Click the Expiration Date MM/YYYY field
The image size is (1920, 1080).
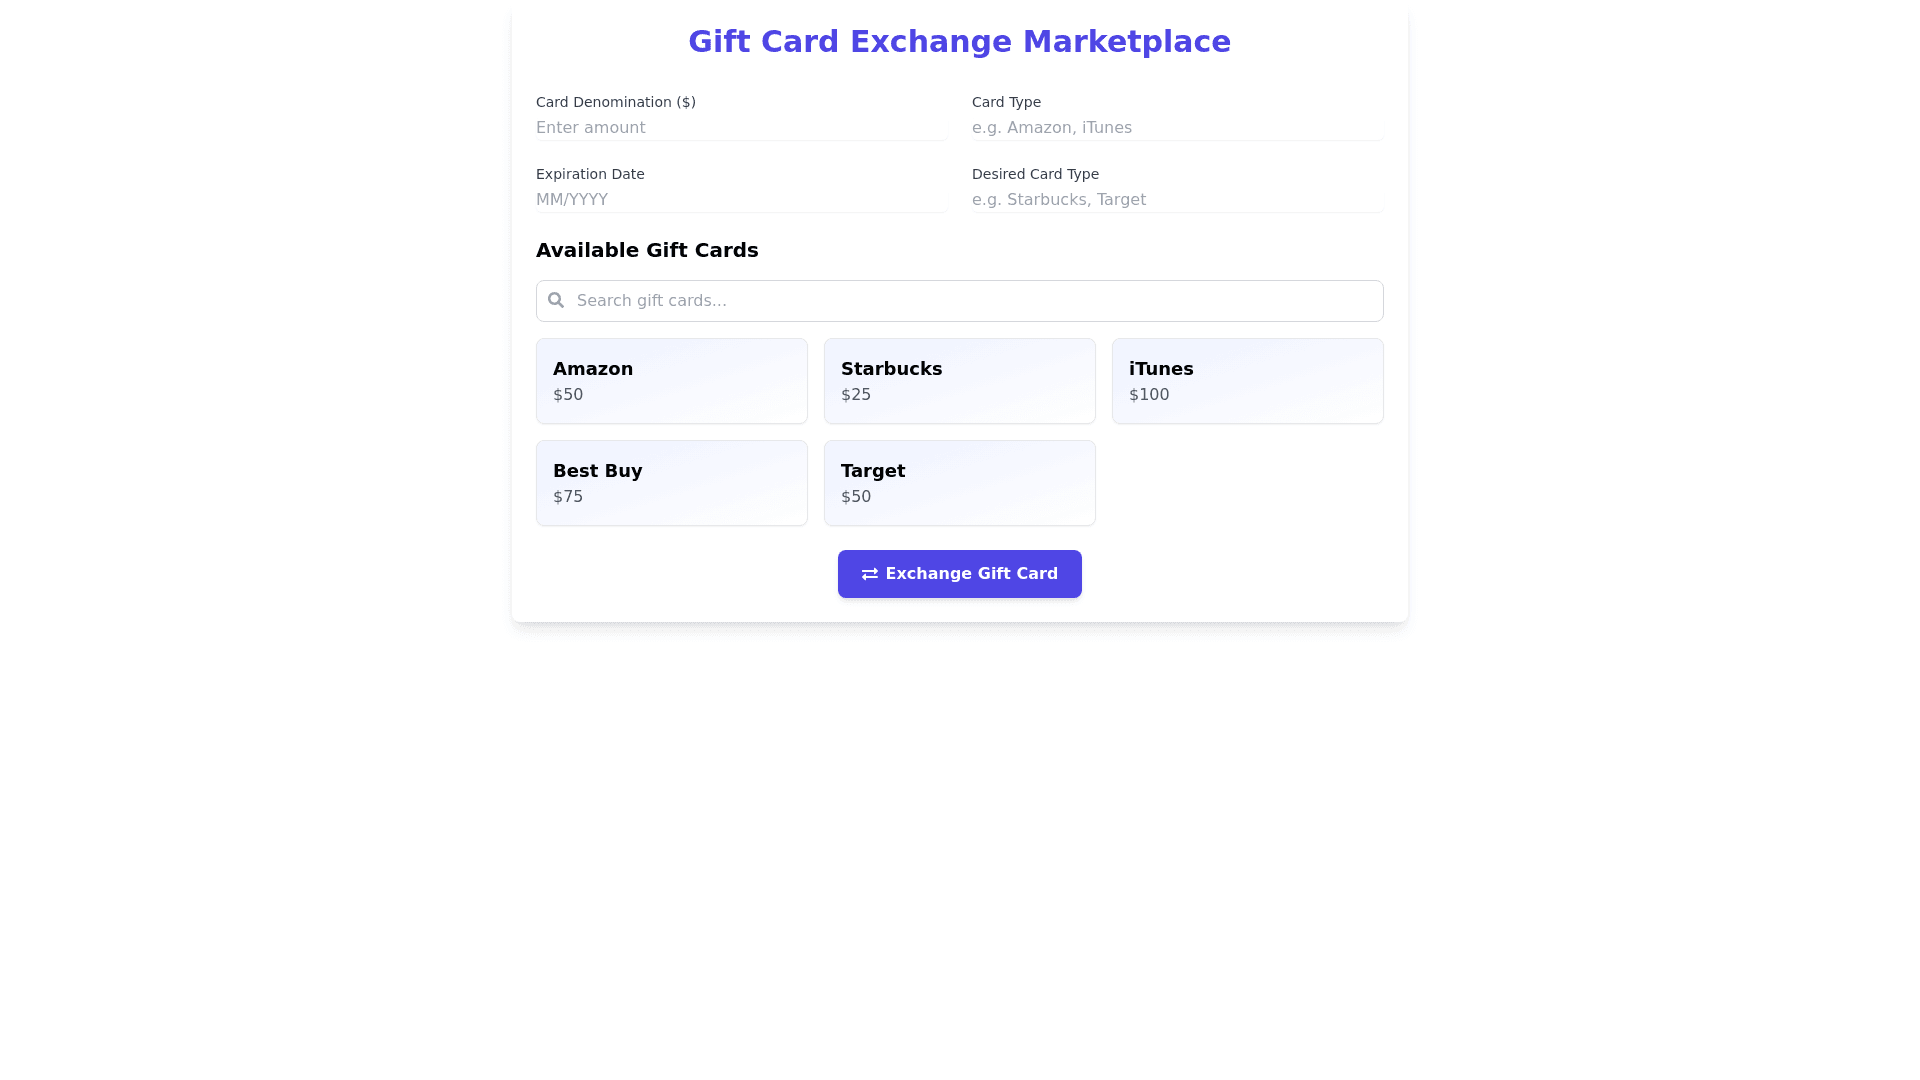[740, 200]
